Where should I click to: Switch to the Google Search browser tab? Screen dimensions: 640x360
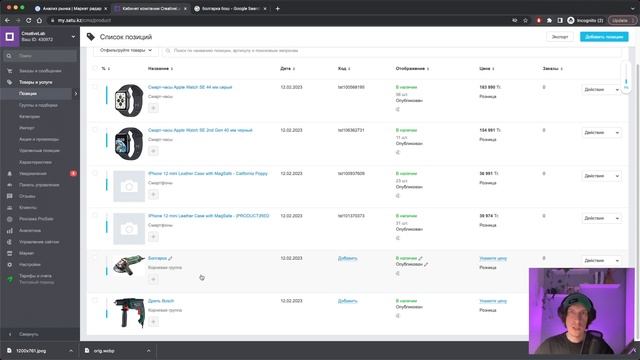click(x=230, y=9)
